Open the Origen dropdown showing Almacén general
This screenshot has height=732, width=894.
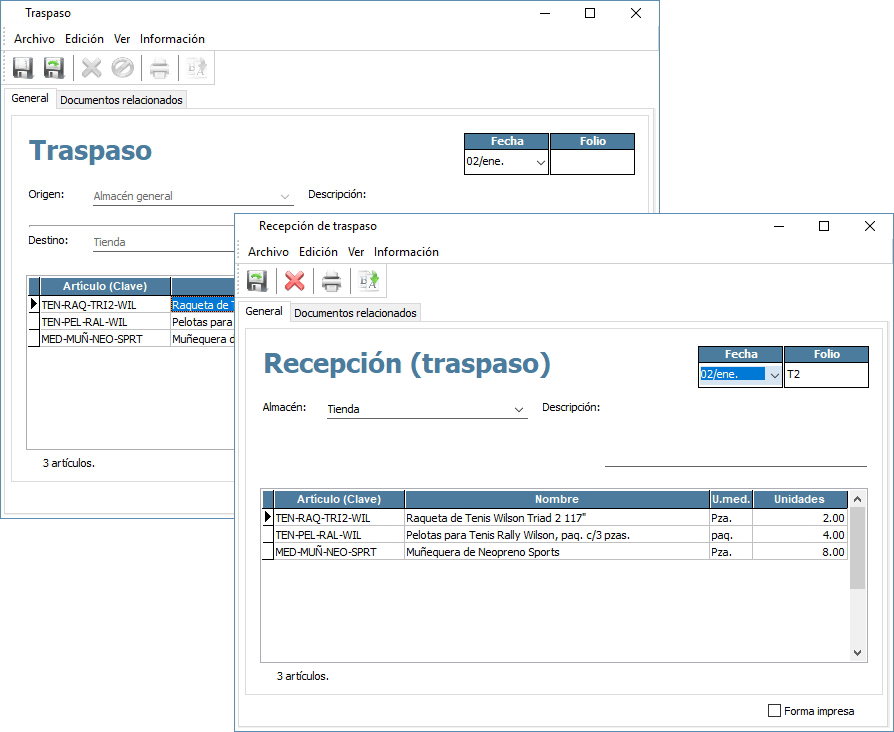(x=285, y=197)
